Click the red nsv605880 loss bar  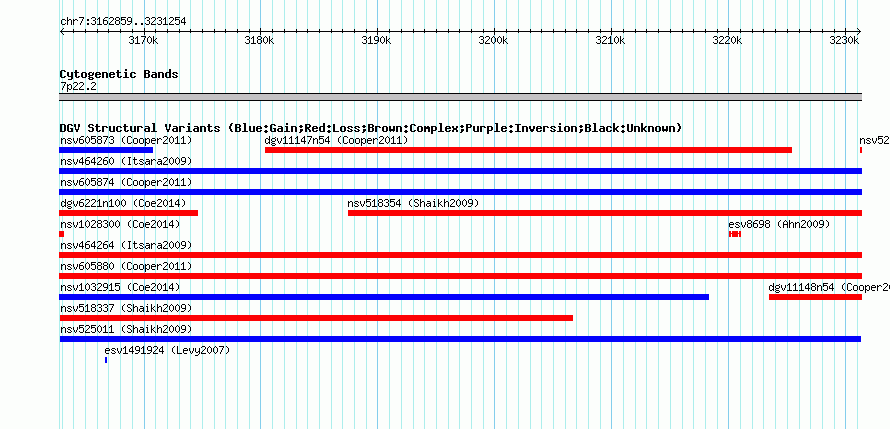[x=461, y=276]
